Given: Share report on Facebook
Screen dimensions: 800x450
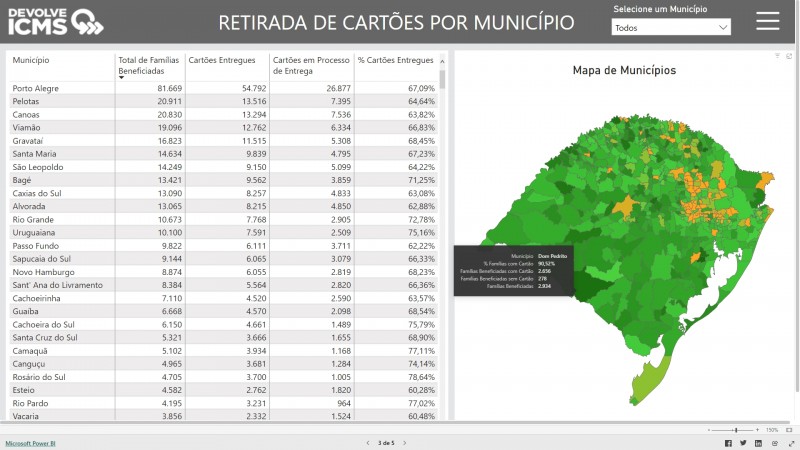Looking at the screenshot, I should point(728,442).
